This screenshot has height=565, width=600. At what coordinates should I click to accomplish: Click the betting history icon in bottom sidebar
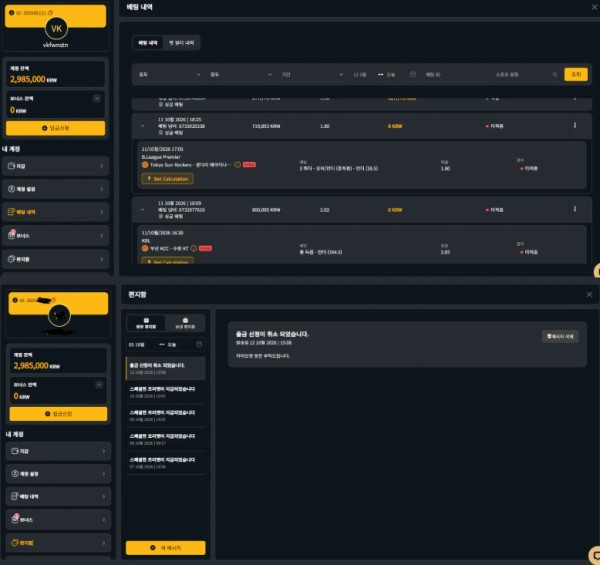pyautogui.click(x=15, y=497)
